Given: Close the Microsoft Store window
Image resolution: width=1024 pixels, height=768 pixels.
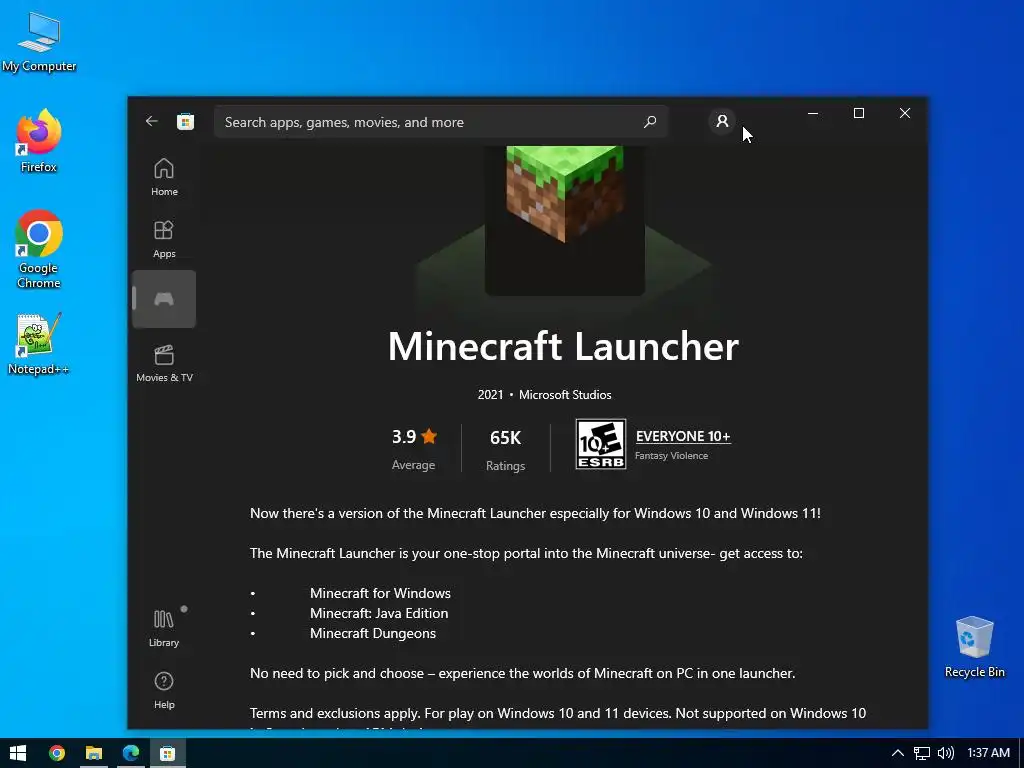Looking at the screenshot, I should coord(904,113).
